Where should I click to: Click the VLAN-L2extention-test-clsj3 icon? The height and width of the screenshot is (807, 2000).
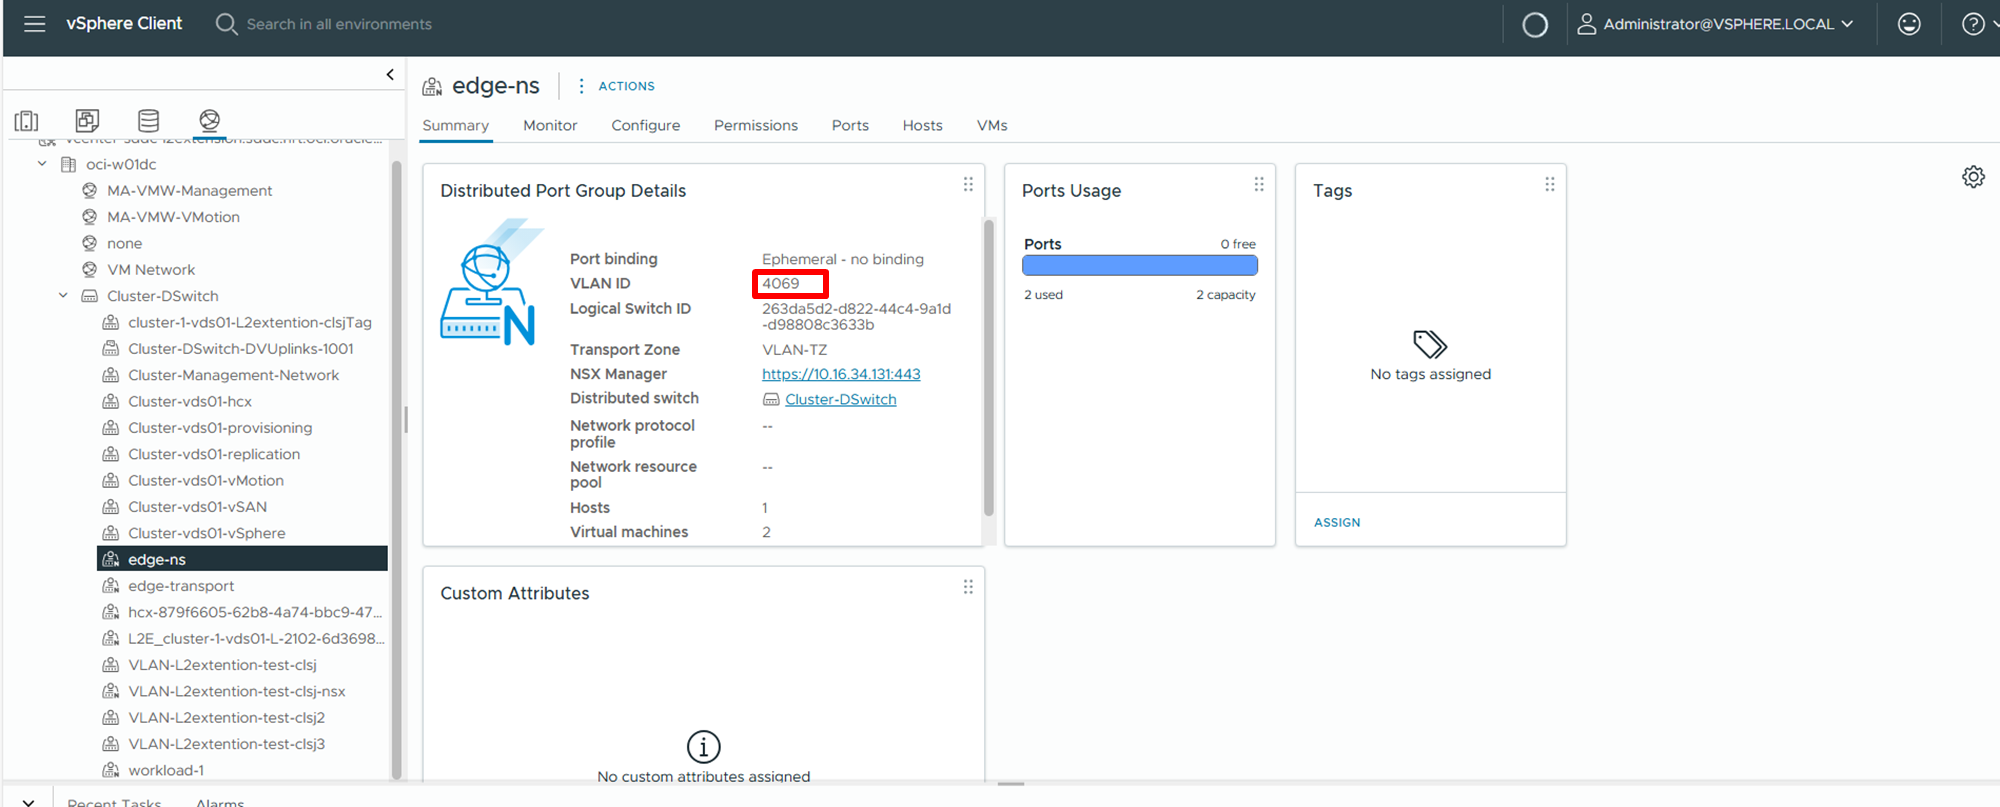click(x=111, y=744)
